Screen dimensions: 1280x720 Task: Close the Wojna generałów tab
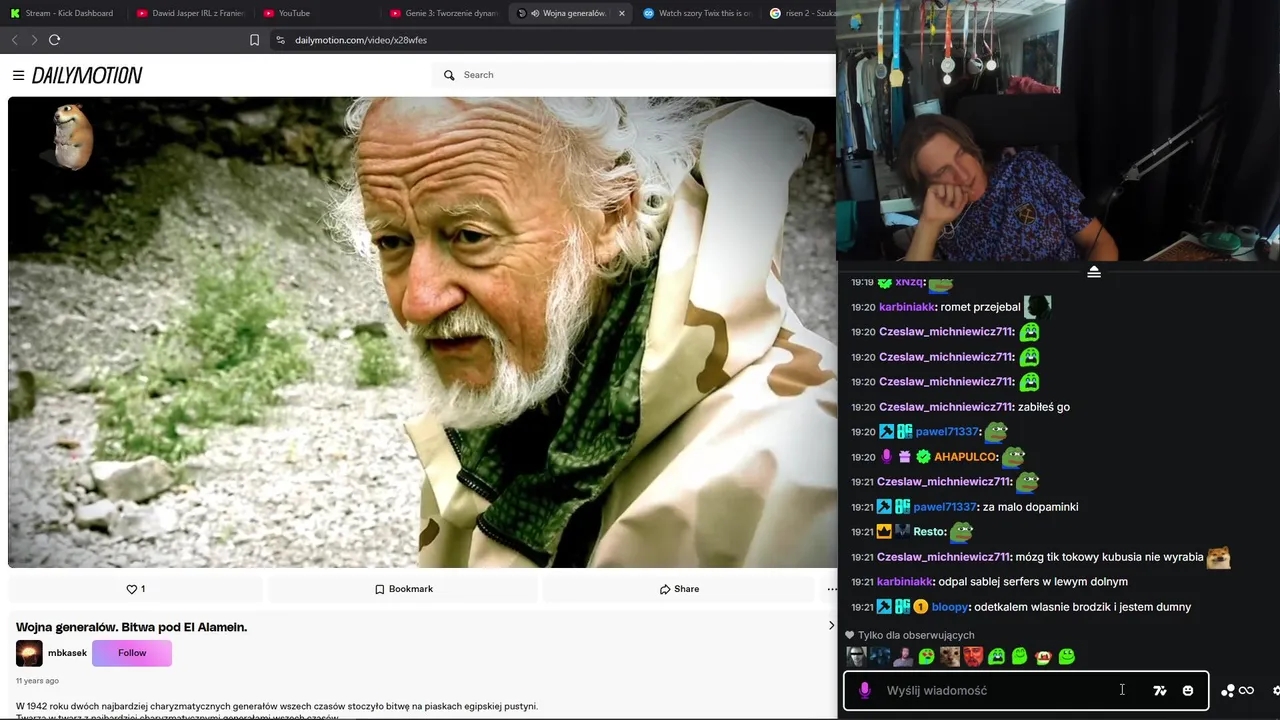(622, 13)
